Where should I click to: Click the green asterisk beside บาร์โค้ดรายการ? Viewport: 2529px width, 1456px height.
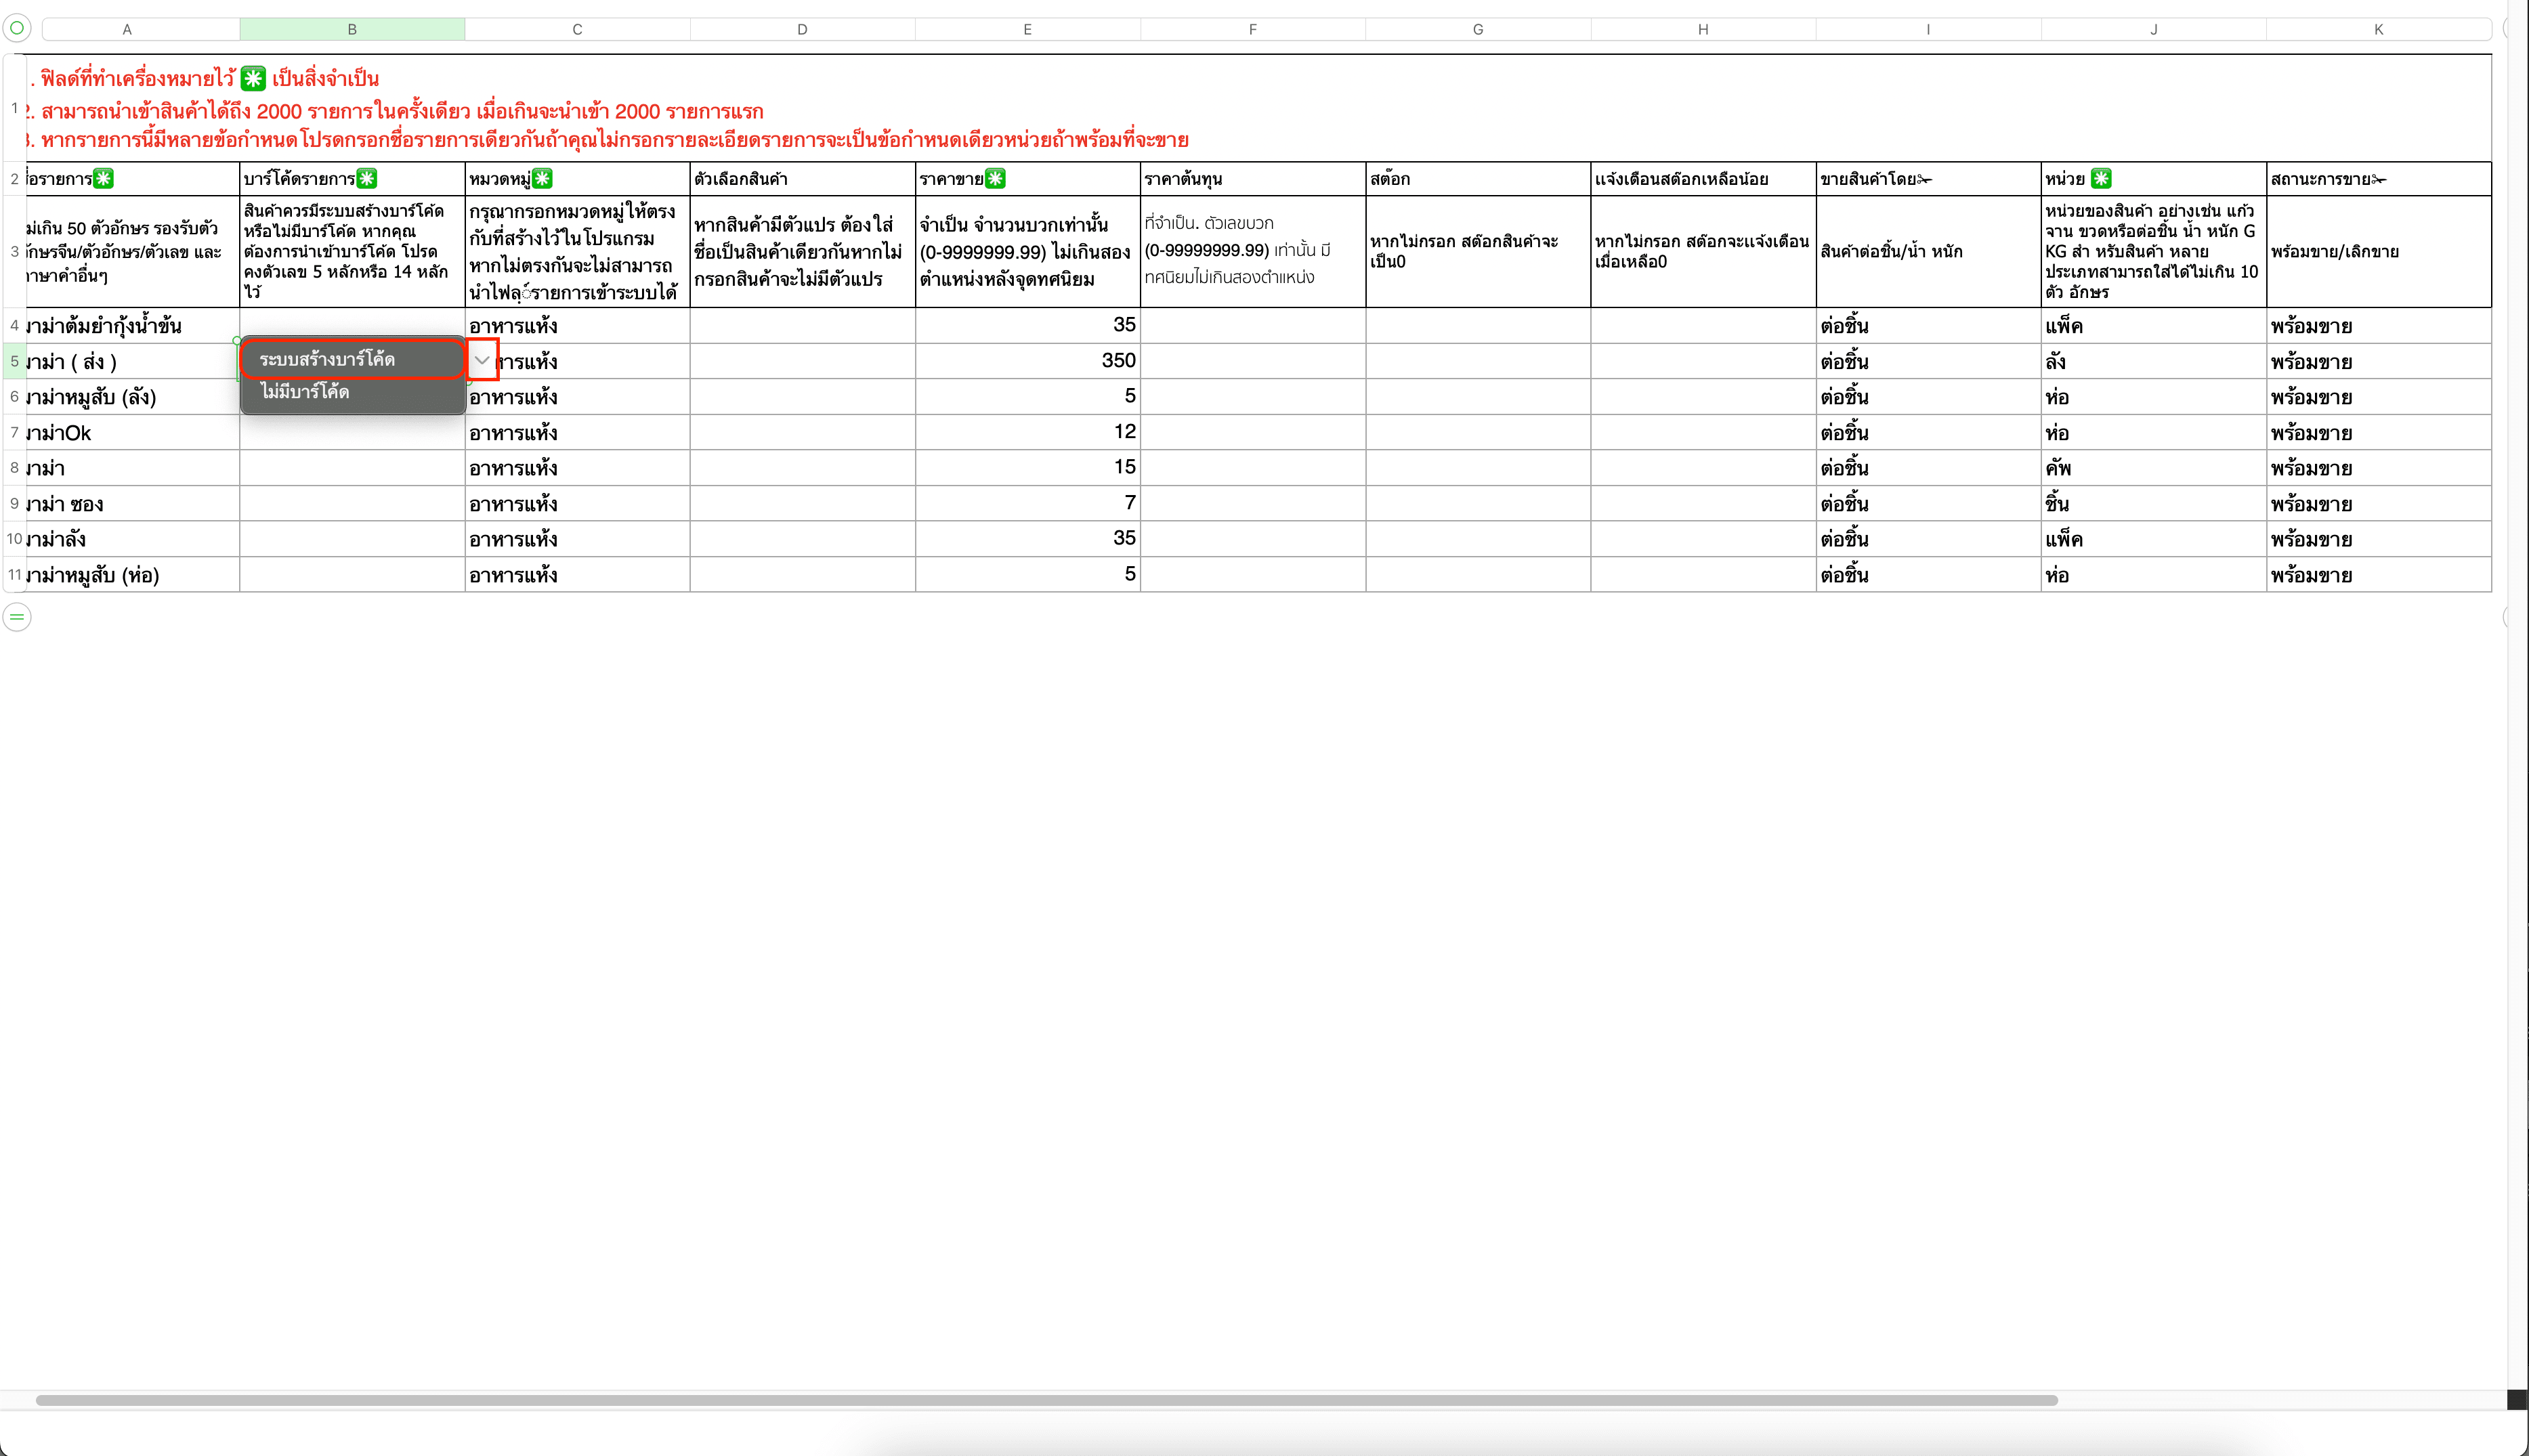pyautogui.click(x=367, y=179)
